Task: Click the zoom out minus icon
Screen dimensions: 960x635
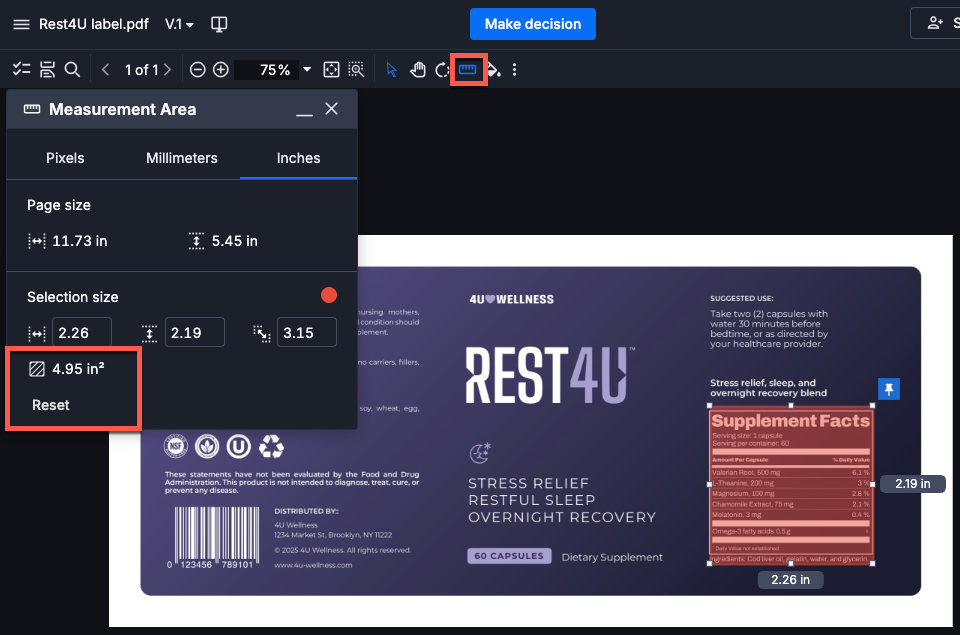Action: click(197, 70)
